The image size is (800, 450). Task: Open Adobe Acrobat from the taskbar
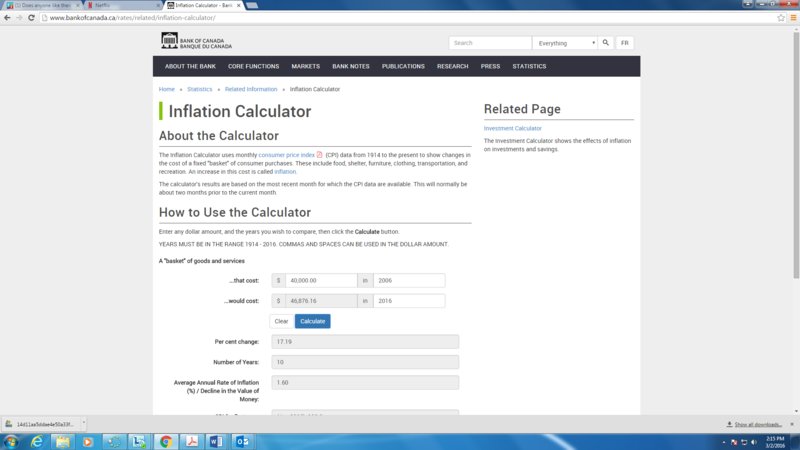(191, 441)
